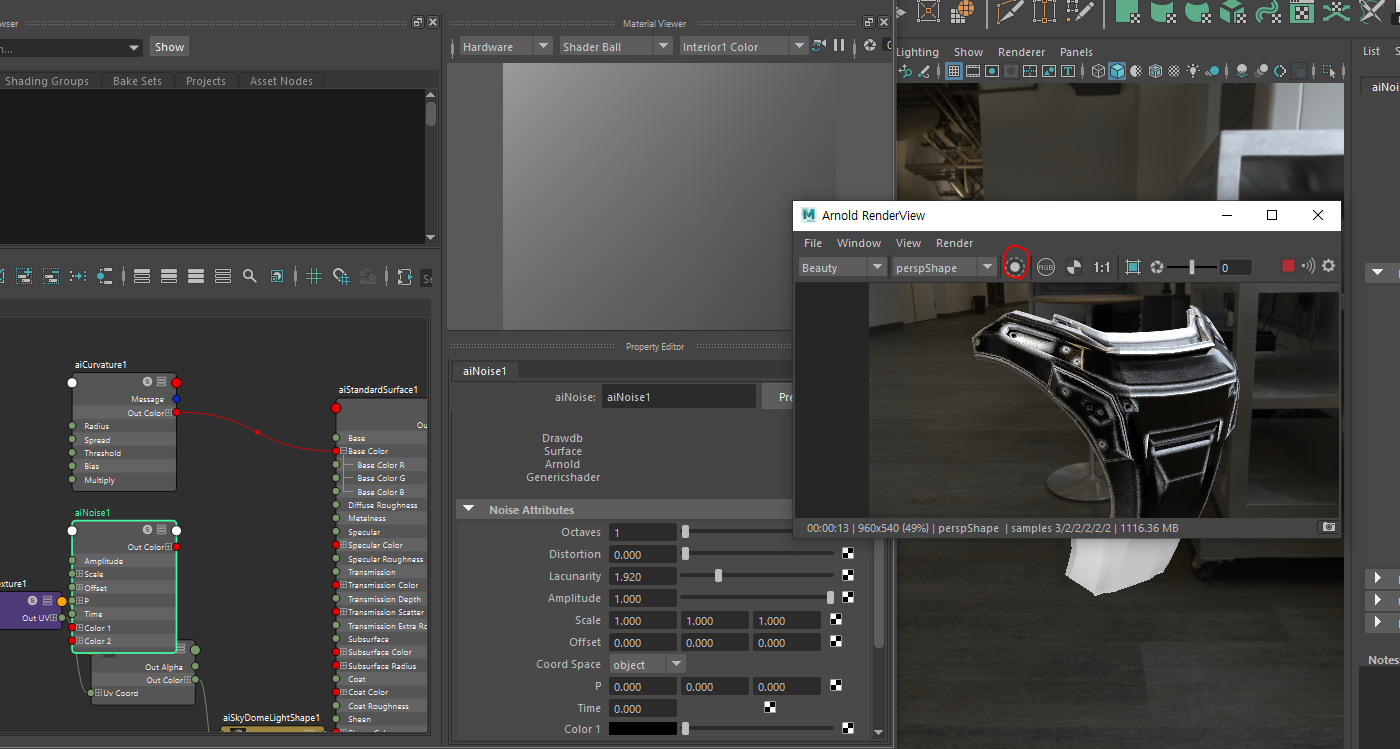Open RenderView settings gear
The width and height of the screenshot is (1400, 749).
point(1329,266)
